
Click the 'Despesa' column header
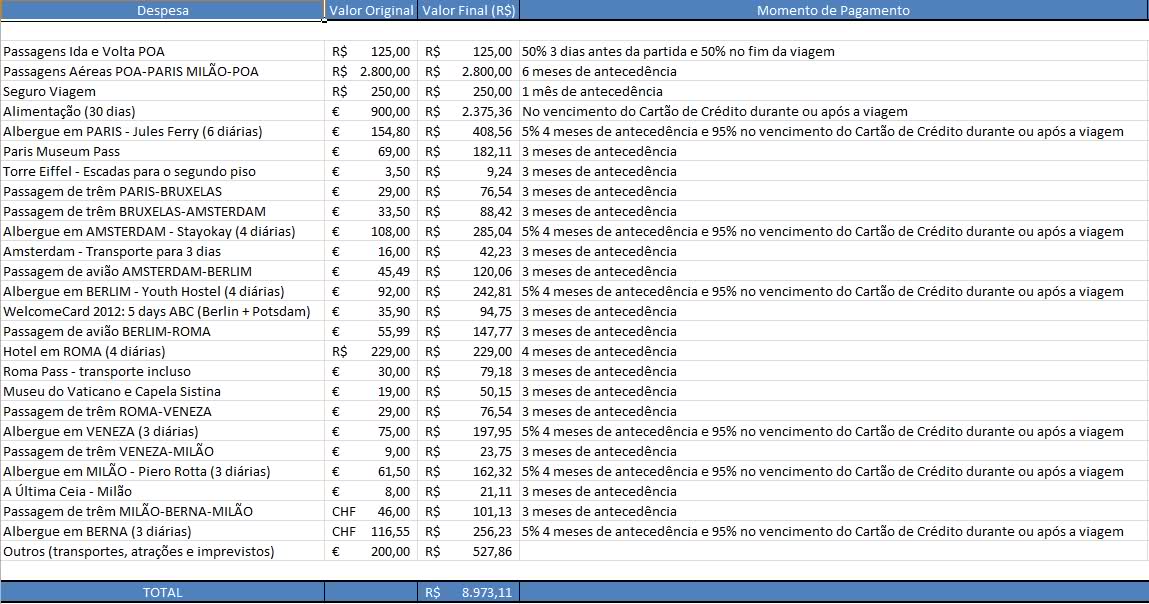pyautogui.click(x=162, y=11)
